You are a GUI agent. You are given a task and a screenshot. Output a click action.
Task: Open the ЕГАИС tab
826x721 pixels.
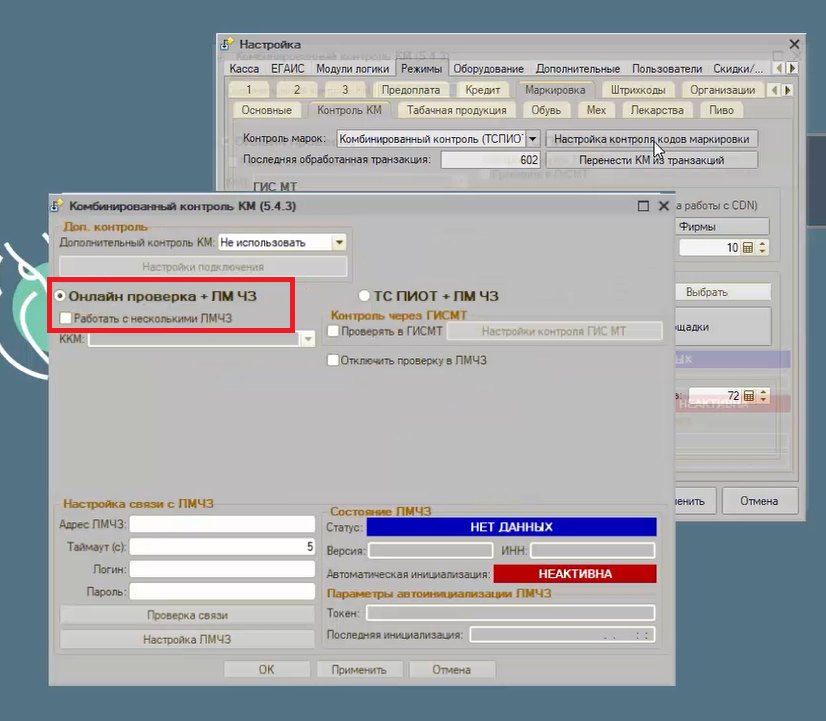pyautogui.click(x=288, y=68)
